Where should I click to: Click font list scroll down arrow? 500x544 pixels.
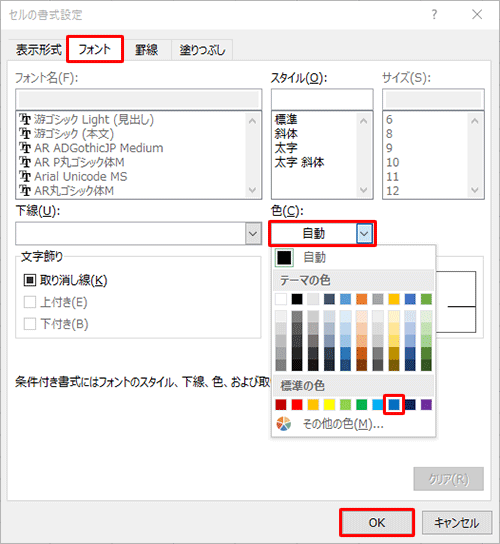(x=252, y=190)
